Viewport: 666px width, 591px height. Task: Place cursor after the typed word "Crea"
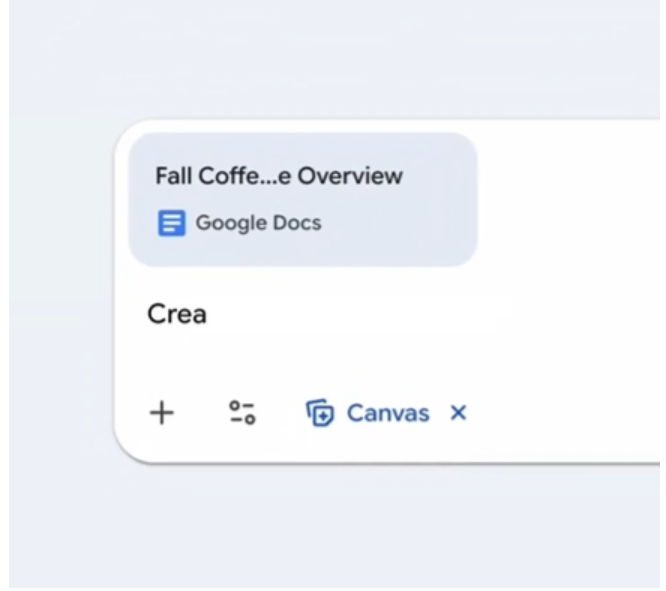(208, 315)
